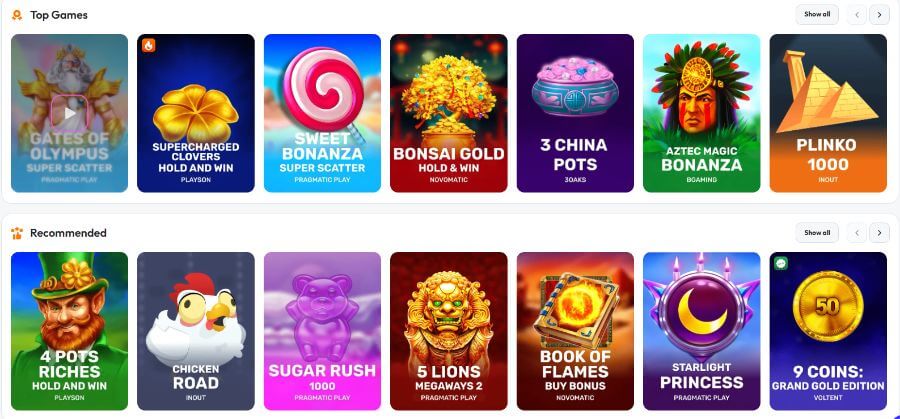Play Gates of Olympus Super Scatter
Screen dimensions: 900x419
pos(69,113)
